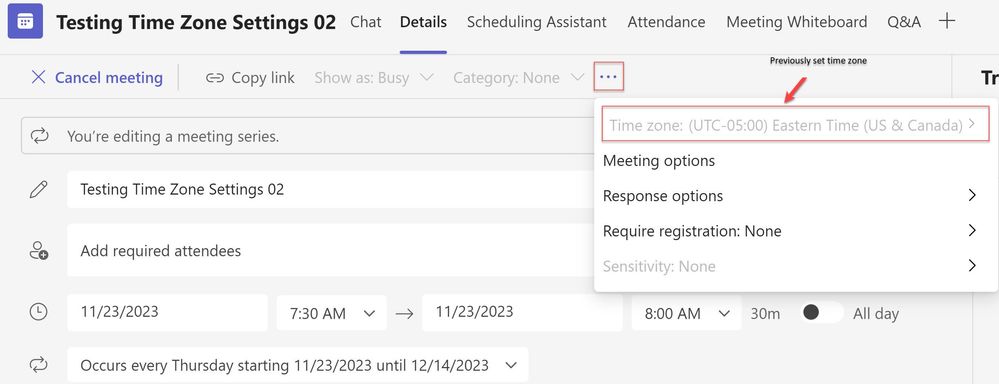Click the calendar meeting icon beside the title

[25, 21]
